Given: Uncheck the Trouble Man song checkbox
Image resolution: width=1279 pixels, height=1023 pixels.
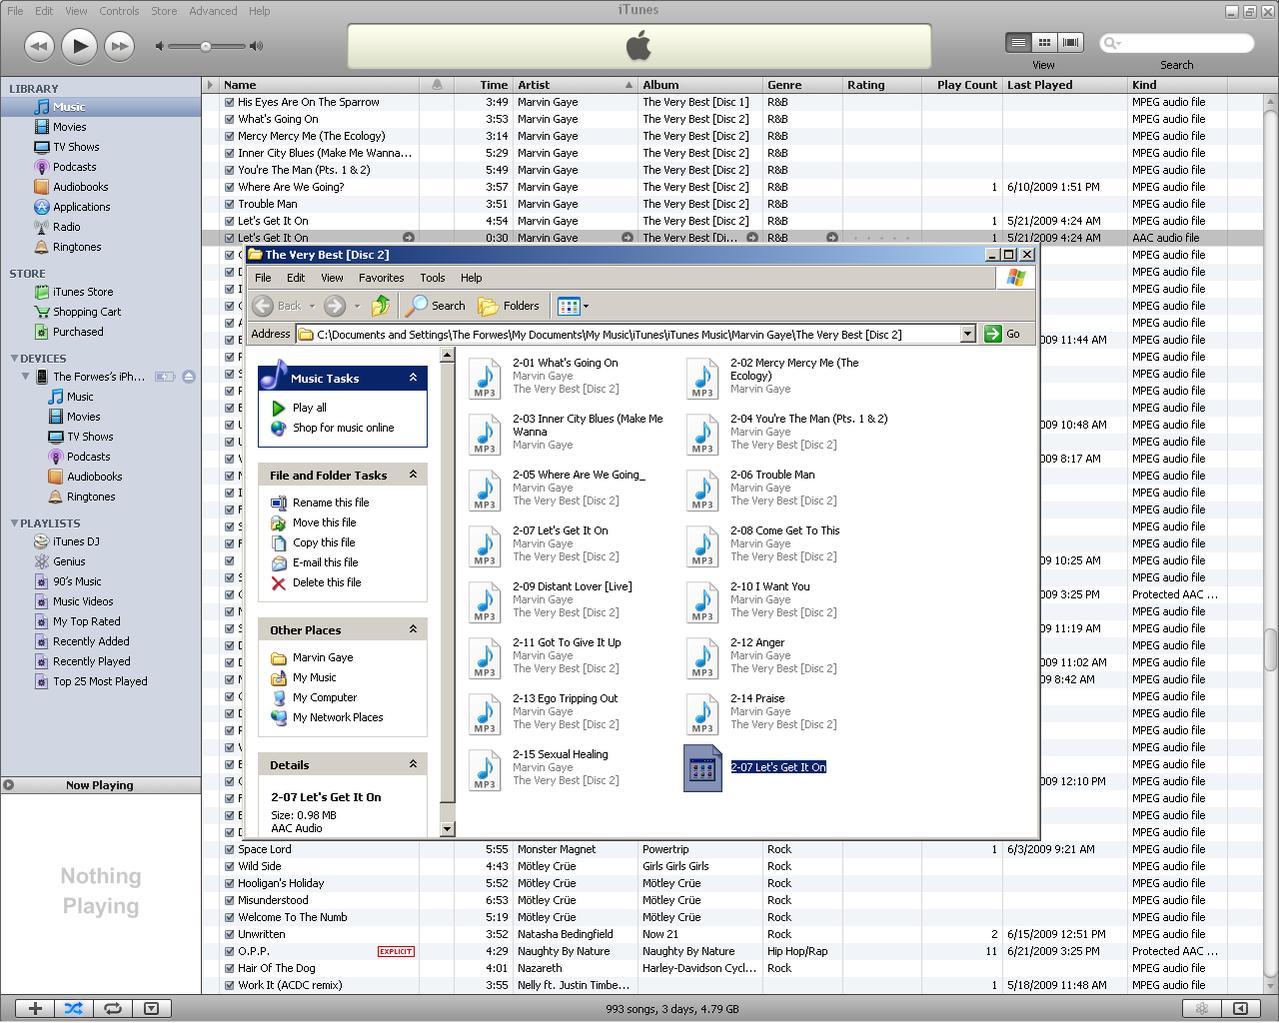Looking at the screenshot, I should pyautogui.click(x=230, y=204).
